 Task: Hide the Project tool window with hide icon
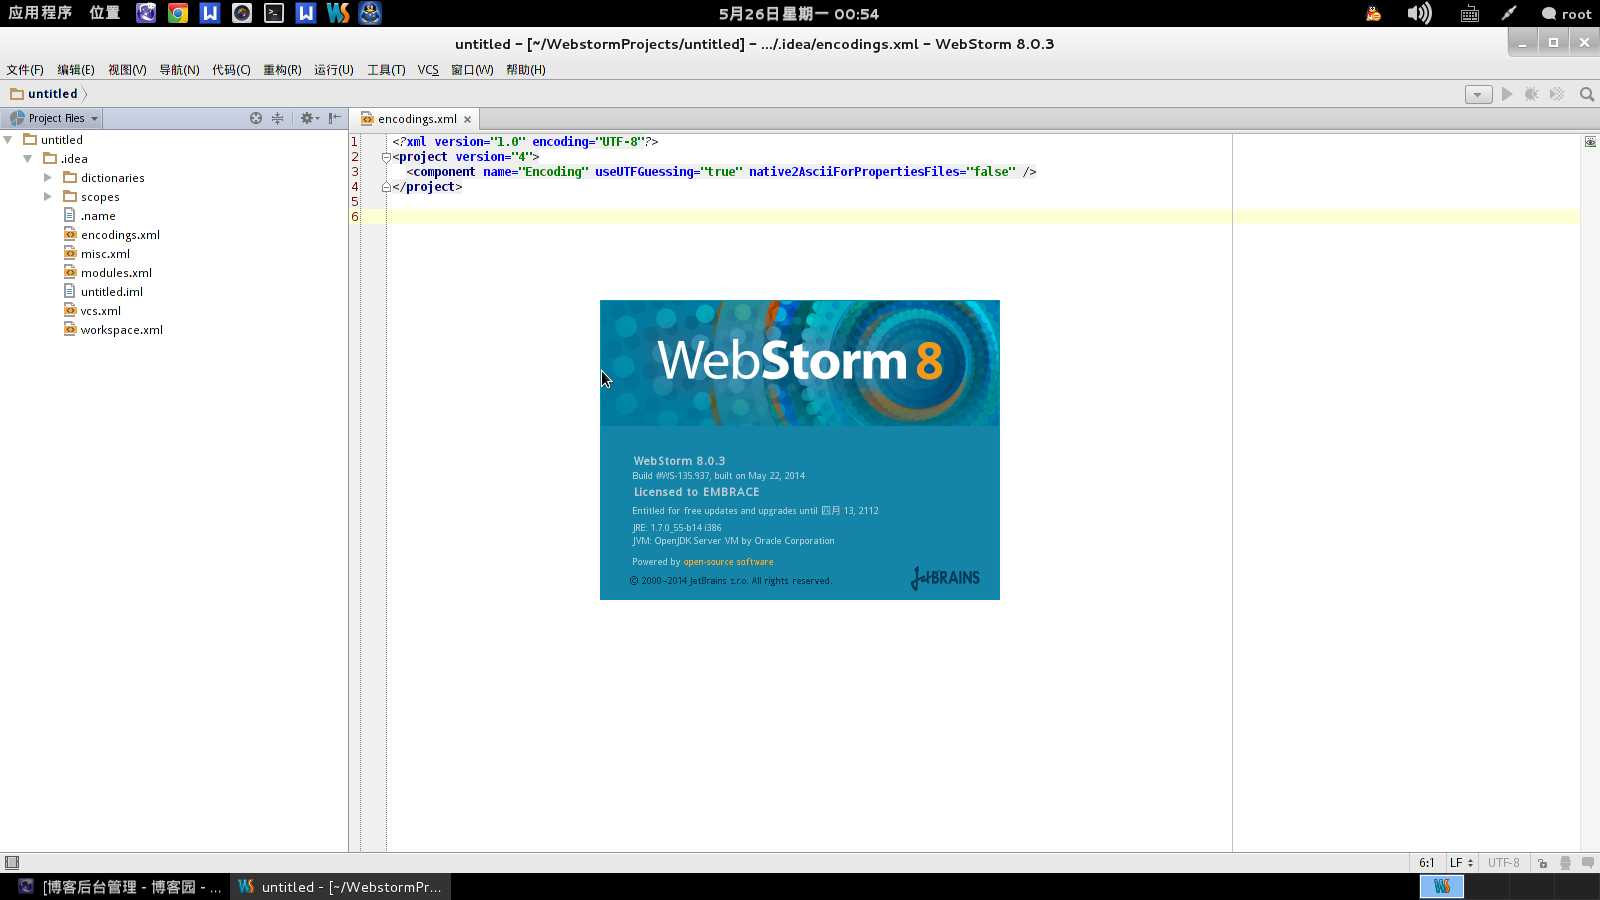click(x=335, y=118)
